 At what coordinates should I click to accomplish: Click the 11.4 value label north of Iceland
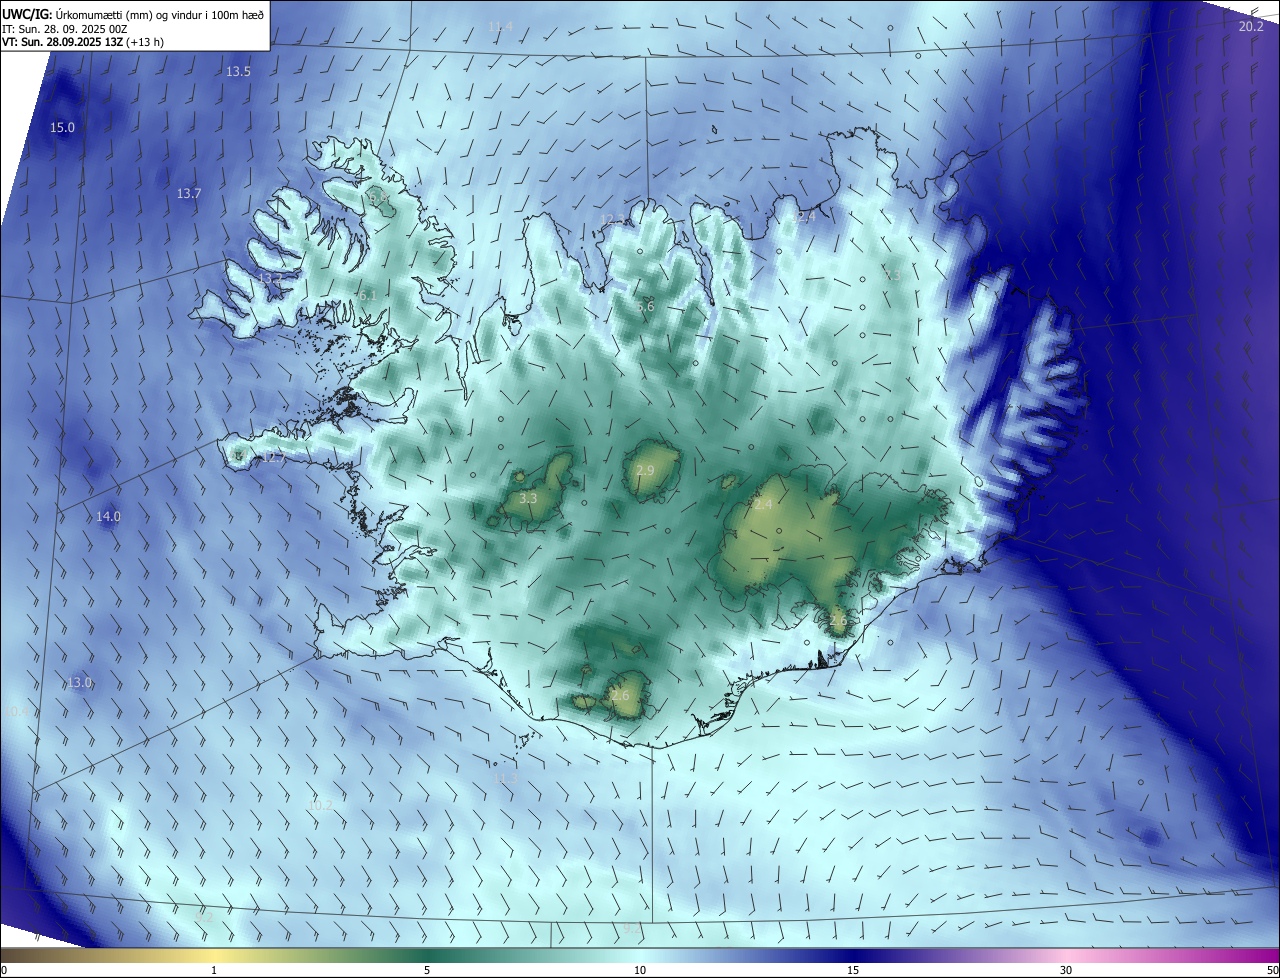click(x=500, y=27)
